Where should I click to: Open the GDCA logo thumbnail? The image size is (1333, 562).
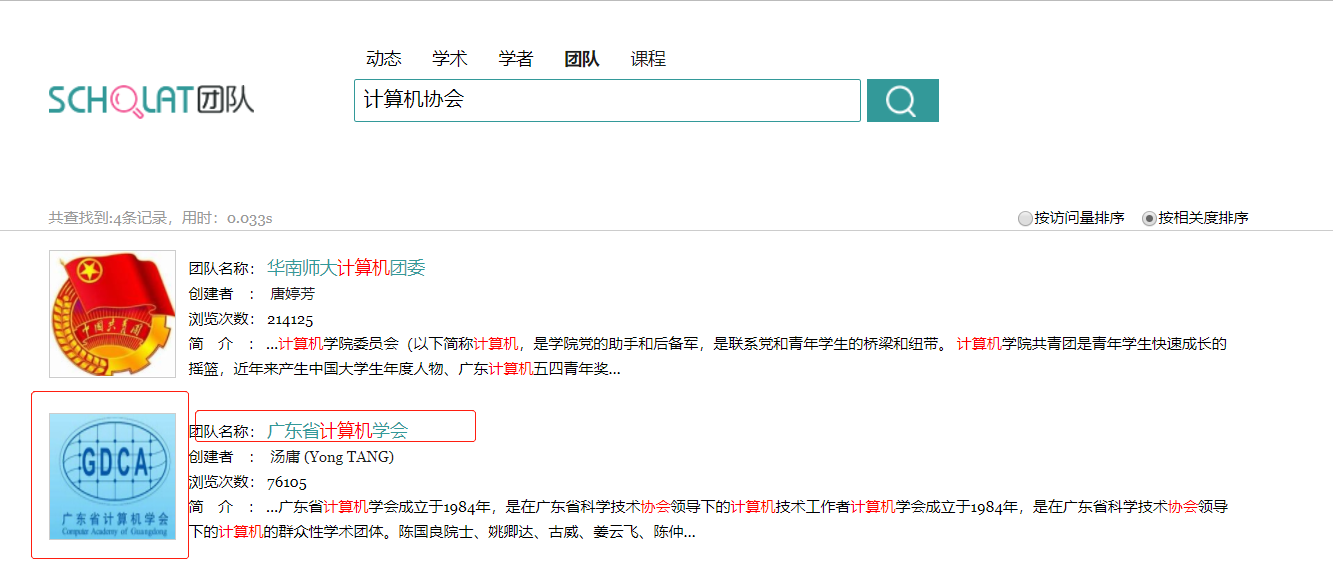click(112, 476)
